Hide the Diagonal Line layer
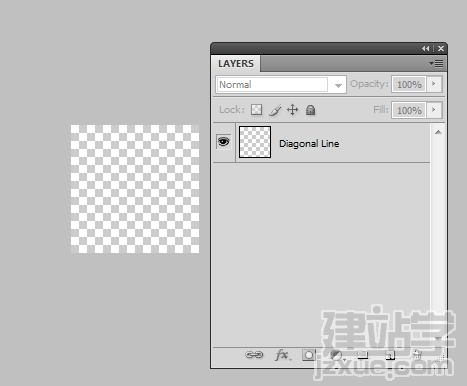 pyautogui.click(x=224, y=142)
